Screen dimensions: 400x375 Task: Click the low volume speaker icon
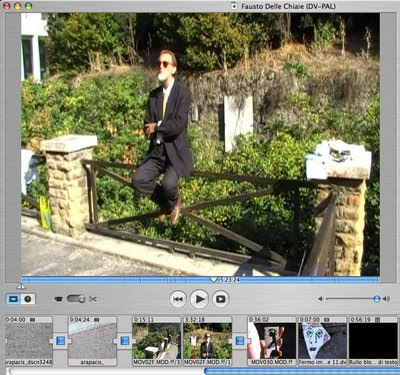(x=320, y=299)
